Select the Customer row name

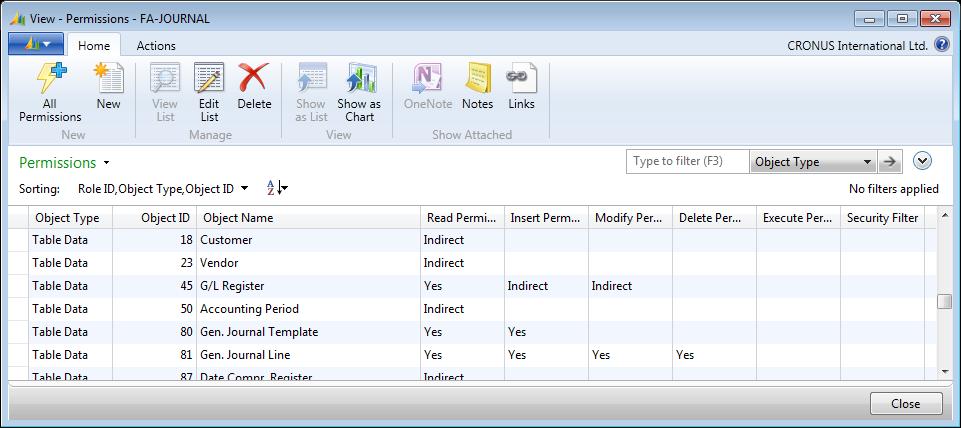[x=226, y=240]
